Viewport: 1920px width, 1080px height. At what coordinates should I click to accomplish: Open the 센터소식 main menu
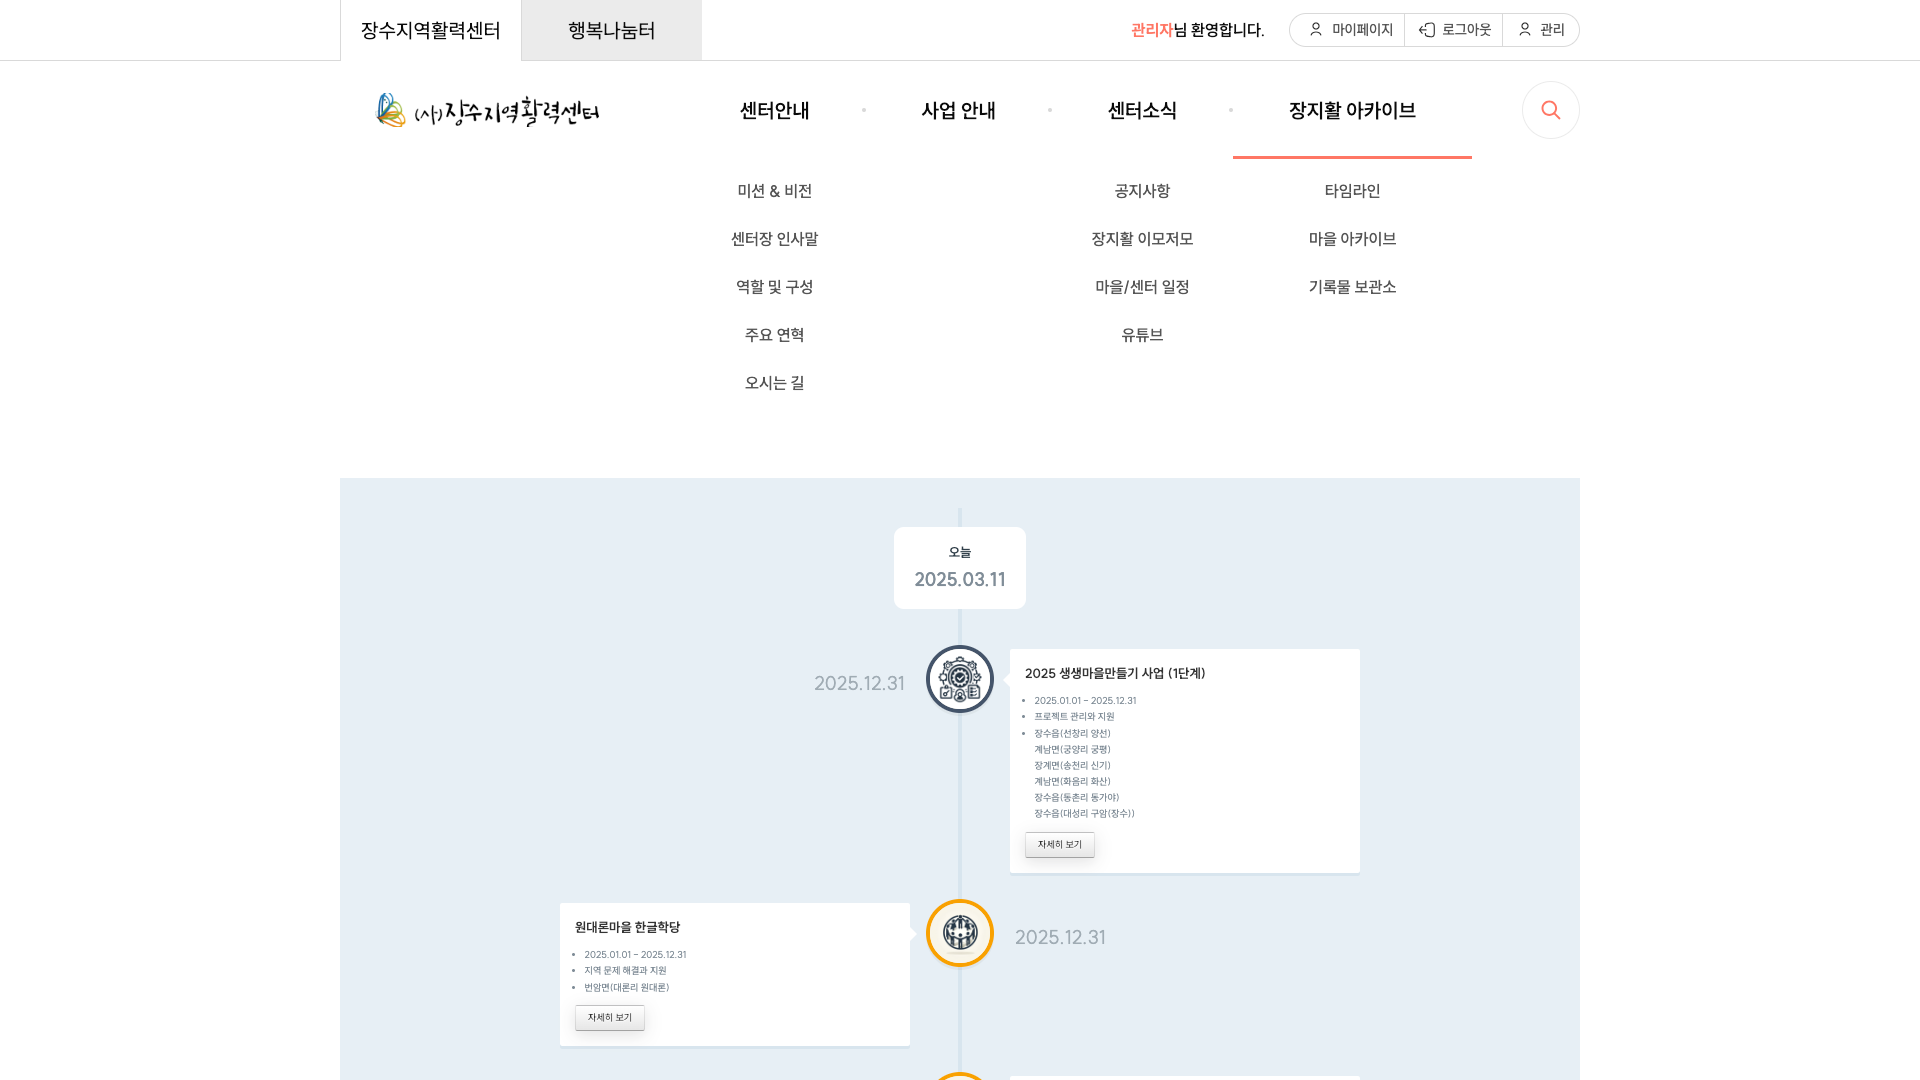1142,110
